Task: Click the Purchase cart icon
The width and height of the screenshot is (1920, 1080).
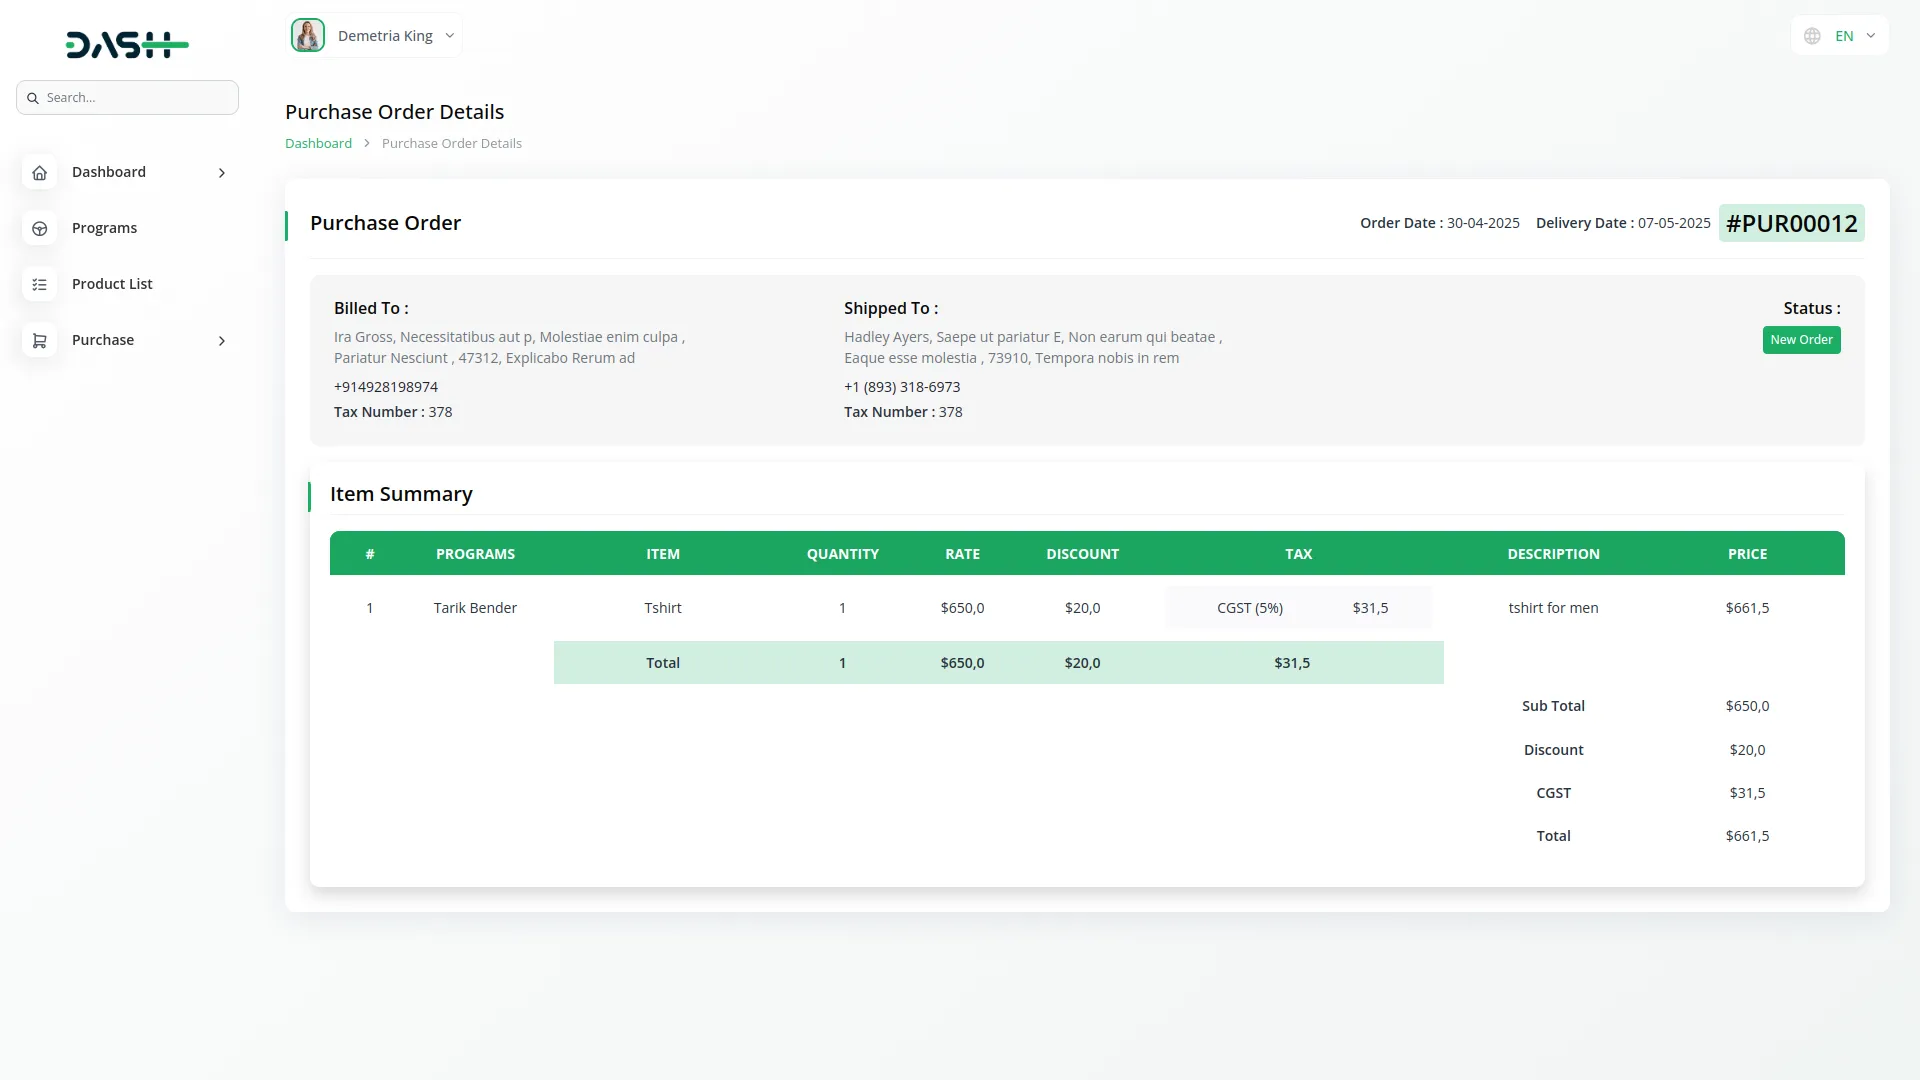Action: 39,341
